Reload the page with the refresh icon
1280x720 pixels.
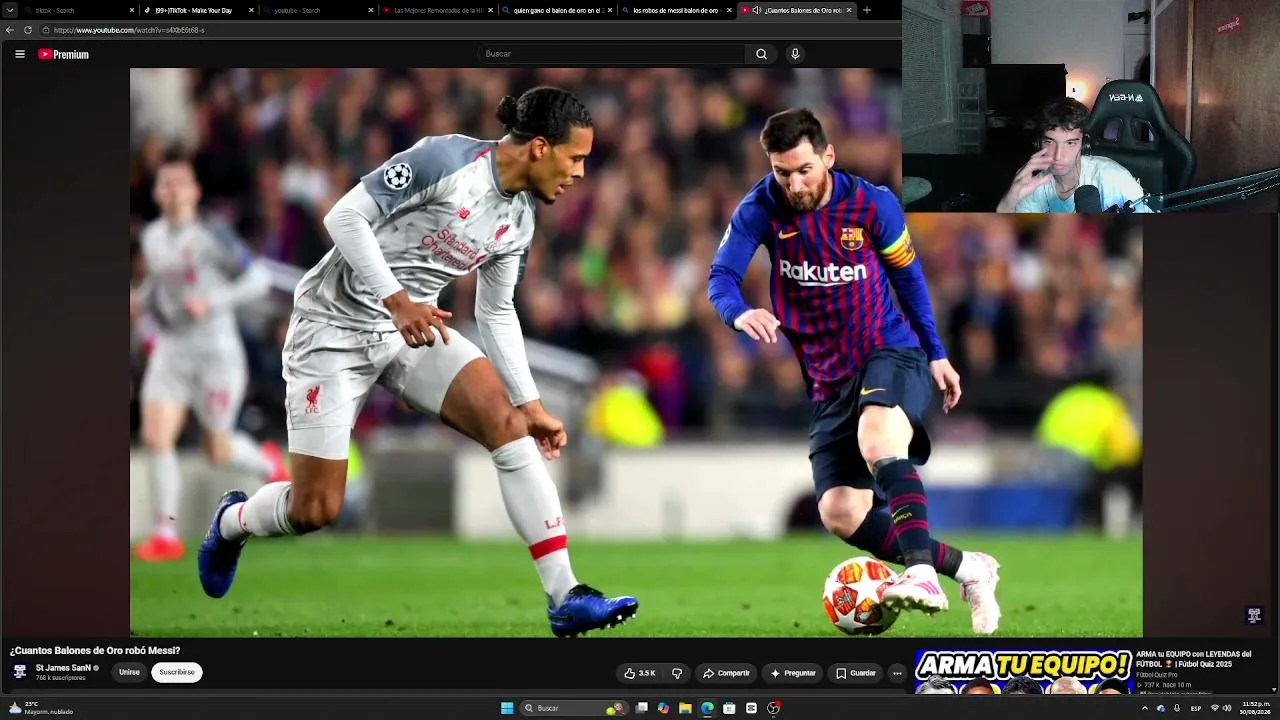coord(27,30)
